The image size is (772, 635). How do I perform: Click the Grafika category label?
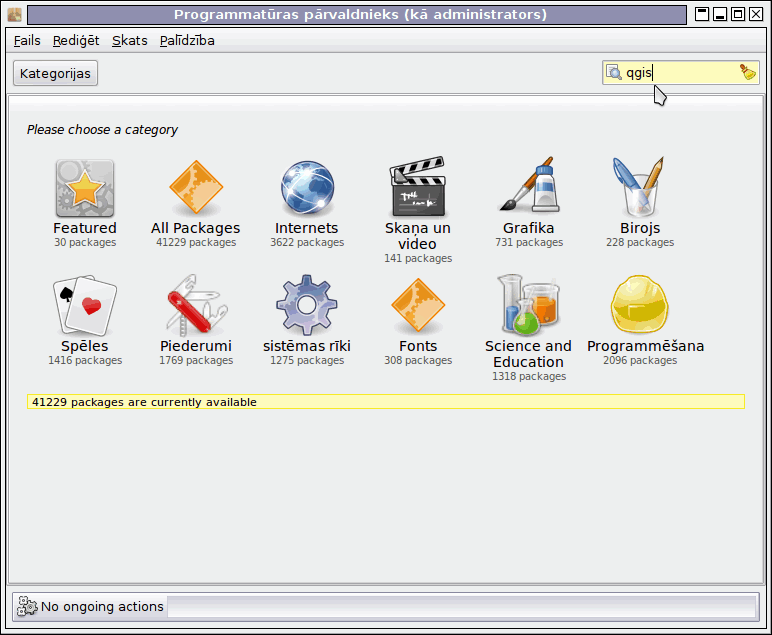pyautogui.click(x=529, y=228)
